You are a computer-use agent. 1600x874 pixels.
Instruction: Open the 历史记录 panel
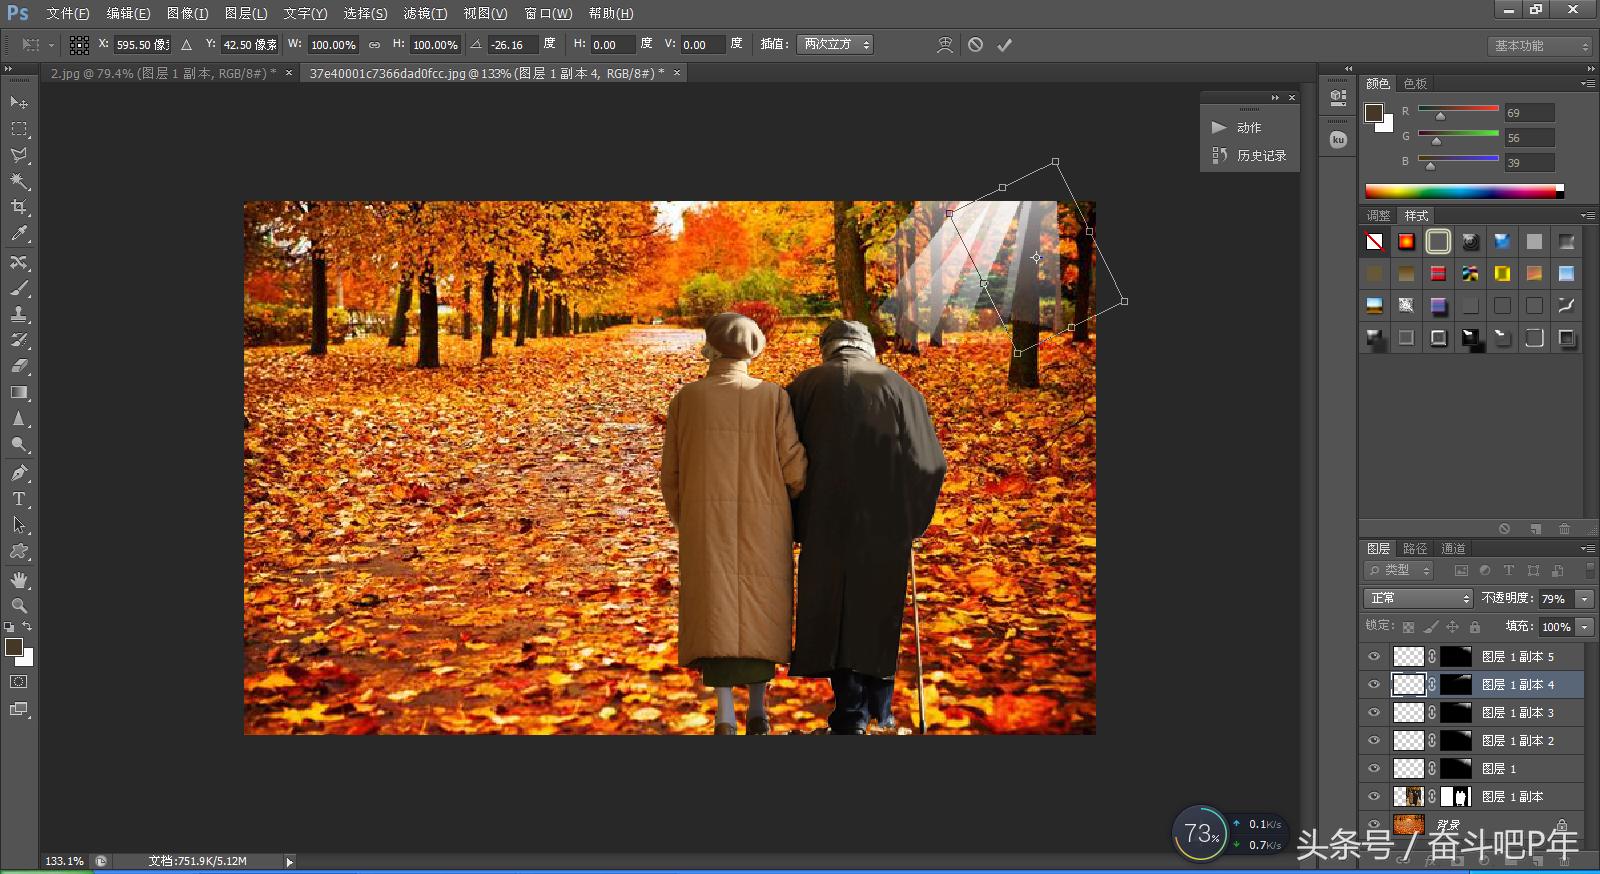1260,156
